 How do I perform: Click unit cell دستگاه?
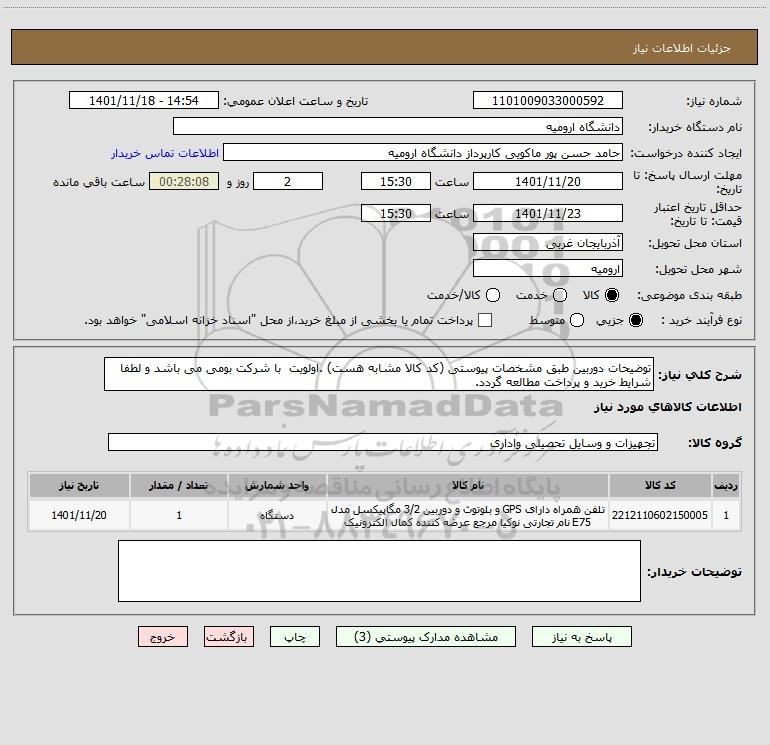click(277, 515)
